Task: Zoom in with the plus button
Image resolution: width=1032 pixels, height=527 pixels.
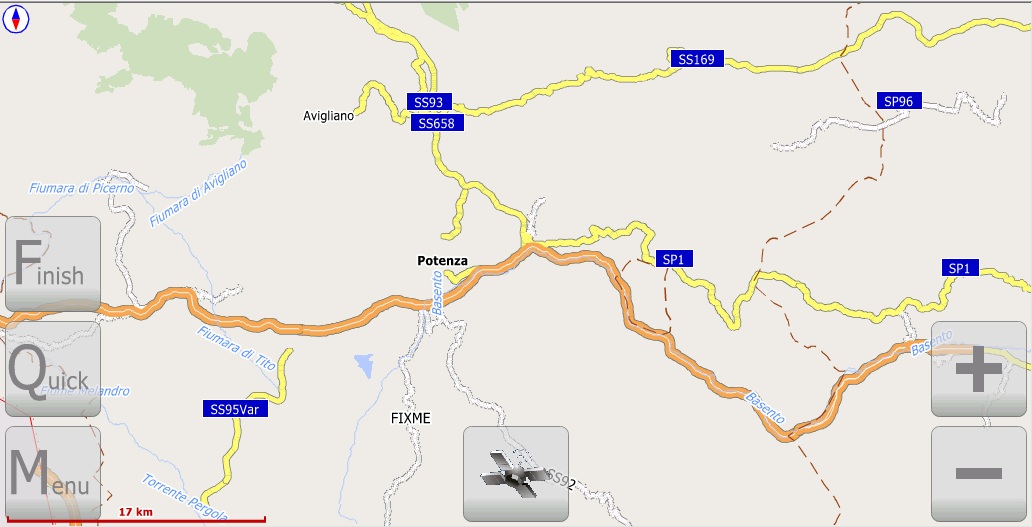Action: pyautogui.click(x=979, y=369)
